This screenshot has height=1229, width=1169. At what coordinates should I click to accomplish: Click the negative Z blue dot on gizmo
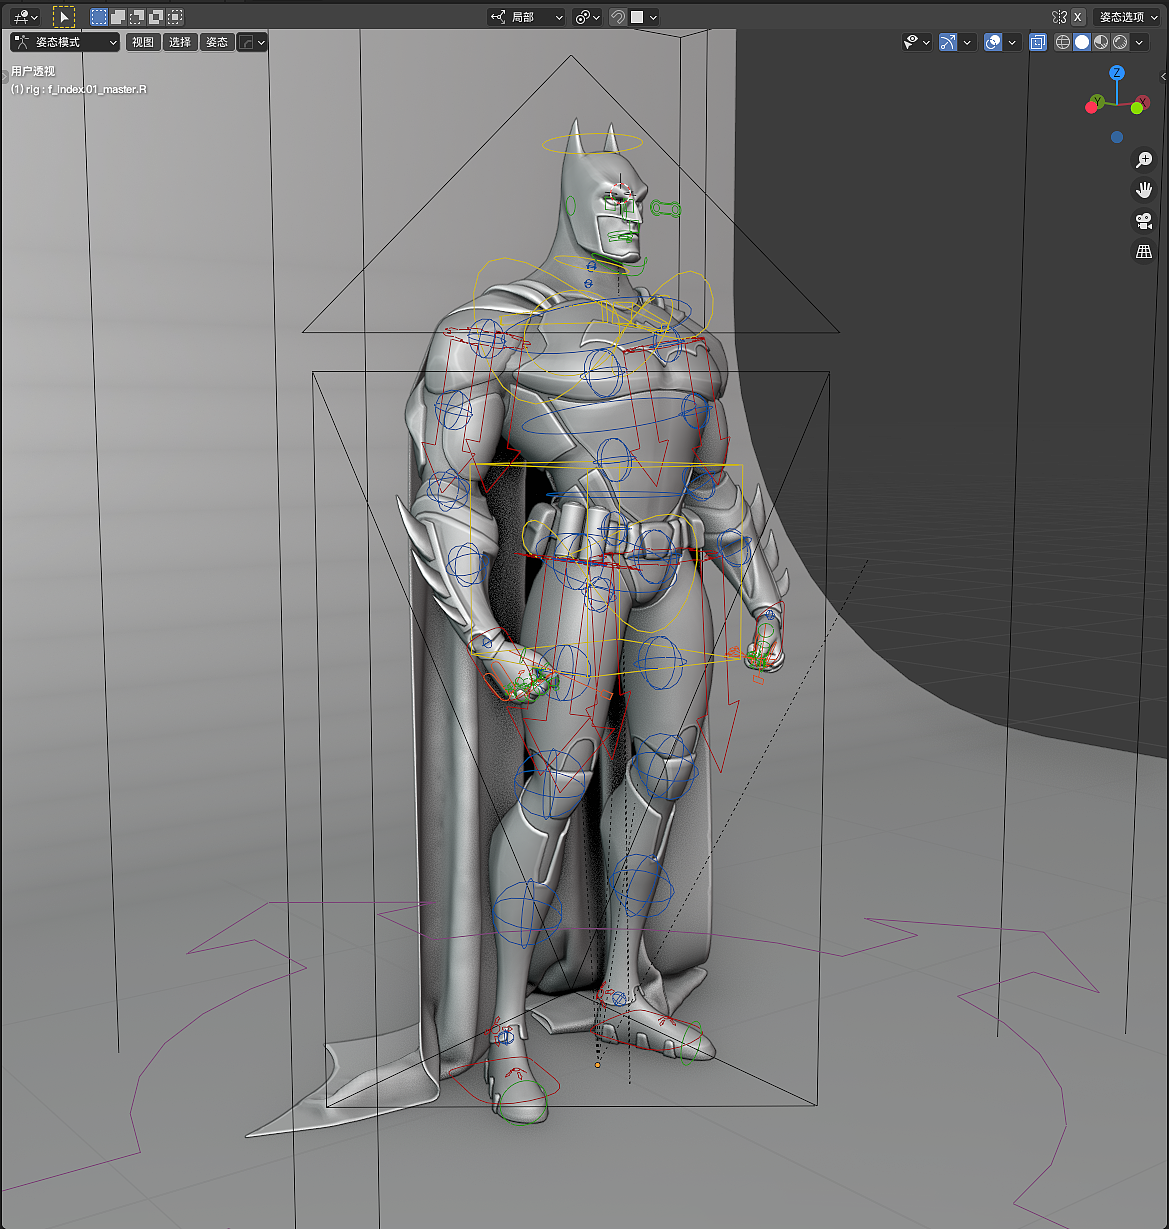point(1117,137)
